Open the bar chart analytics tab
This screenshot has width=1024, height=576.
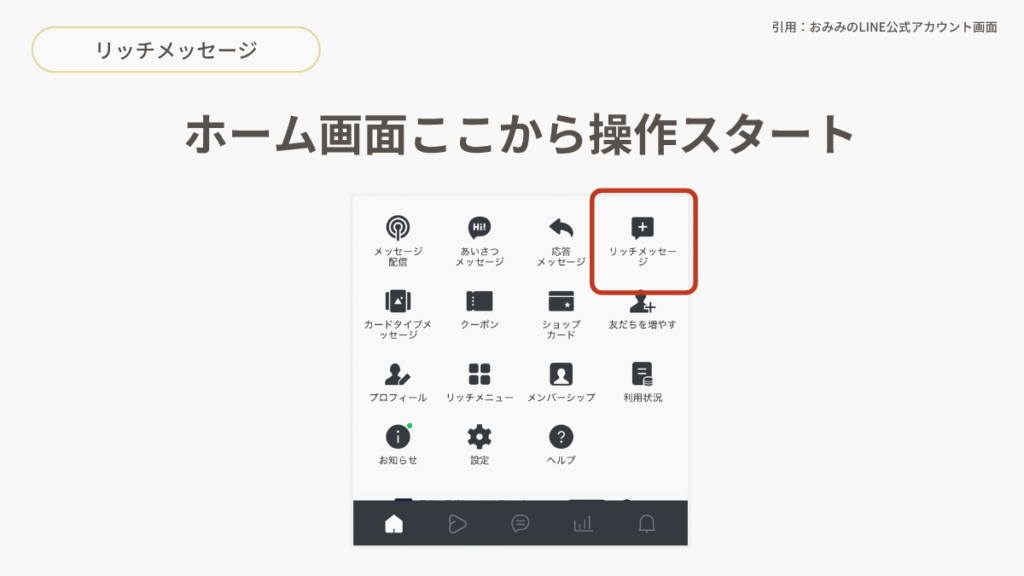click(583, 523)
